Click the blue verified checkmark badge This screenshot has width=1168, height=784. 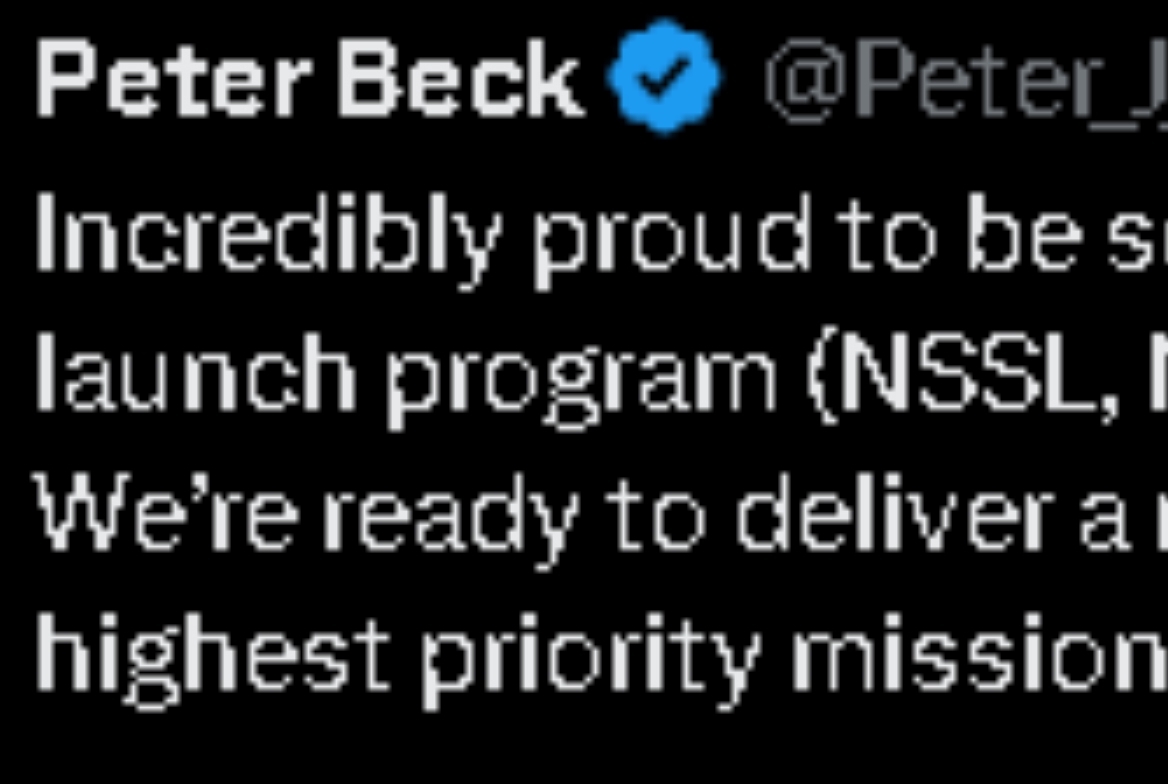(664, 76)
